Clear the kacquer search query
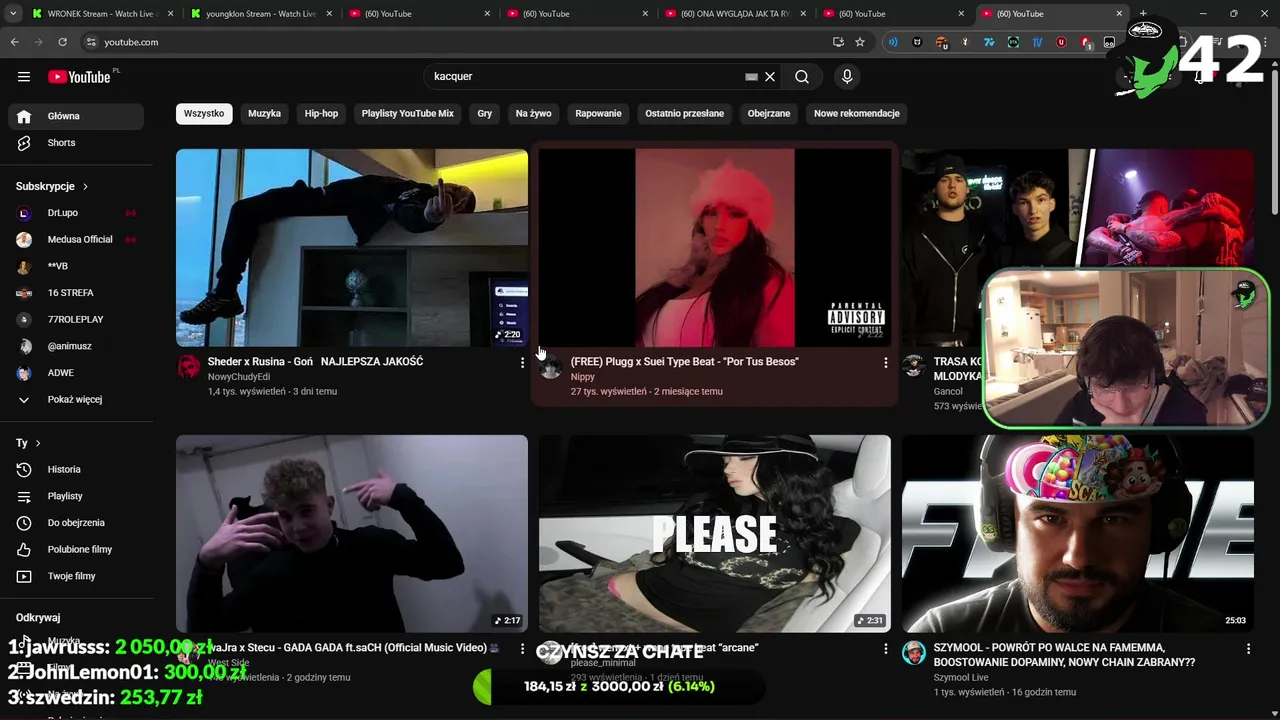This screenshot has height=720, width=1280. pyautogui.click(x=770, y=77)
